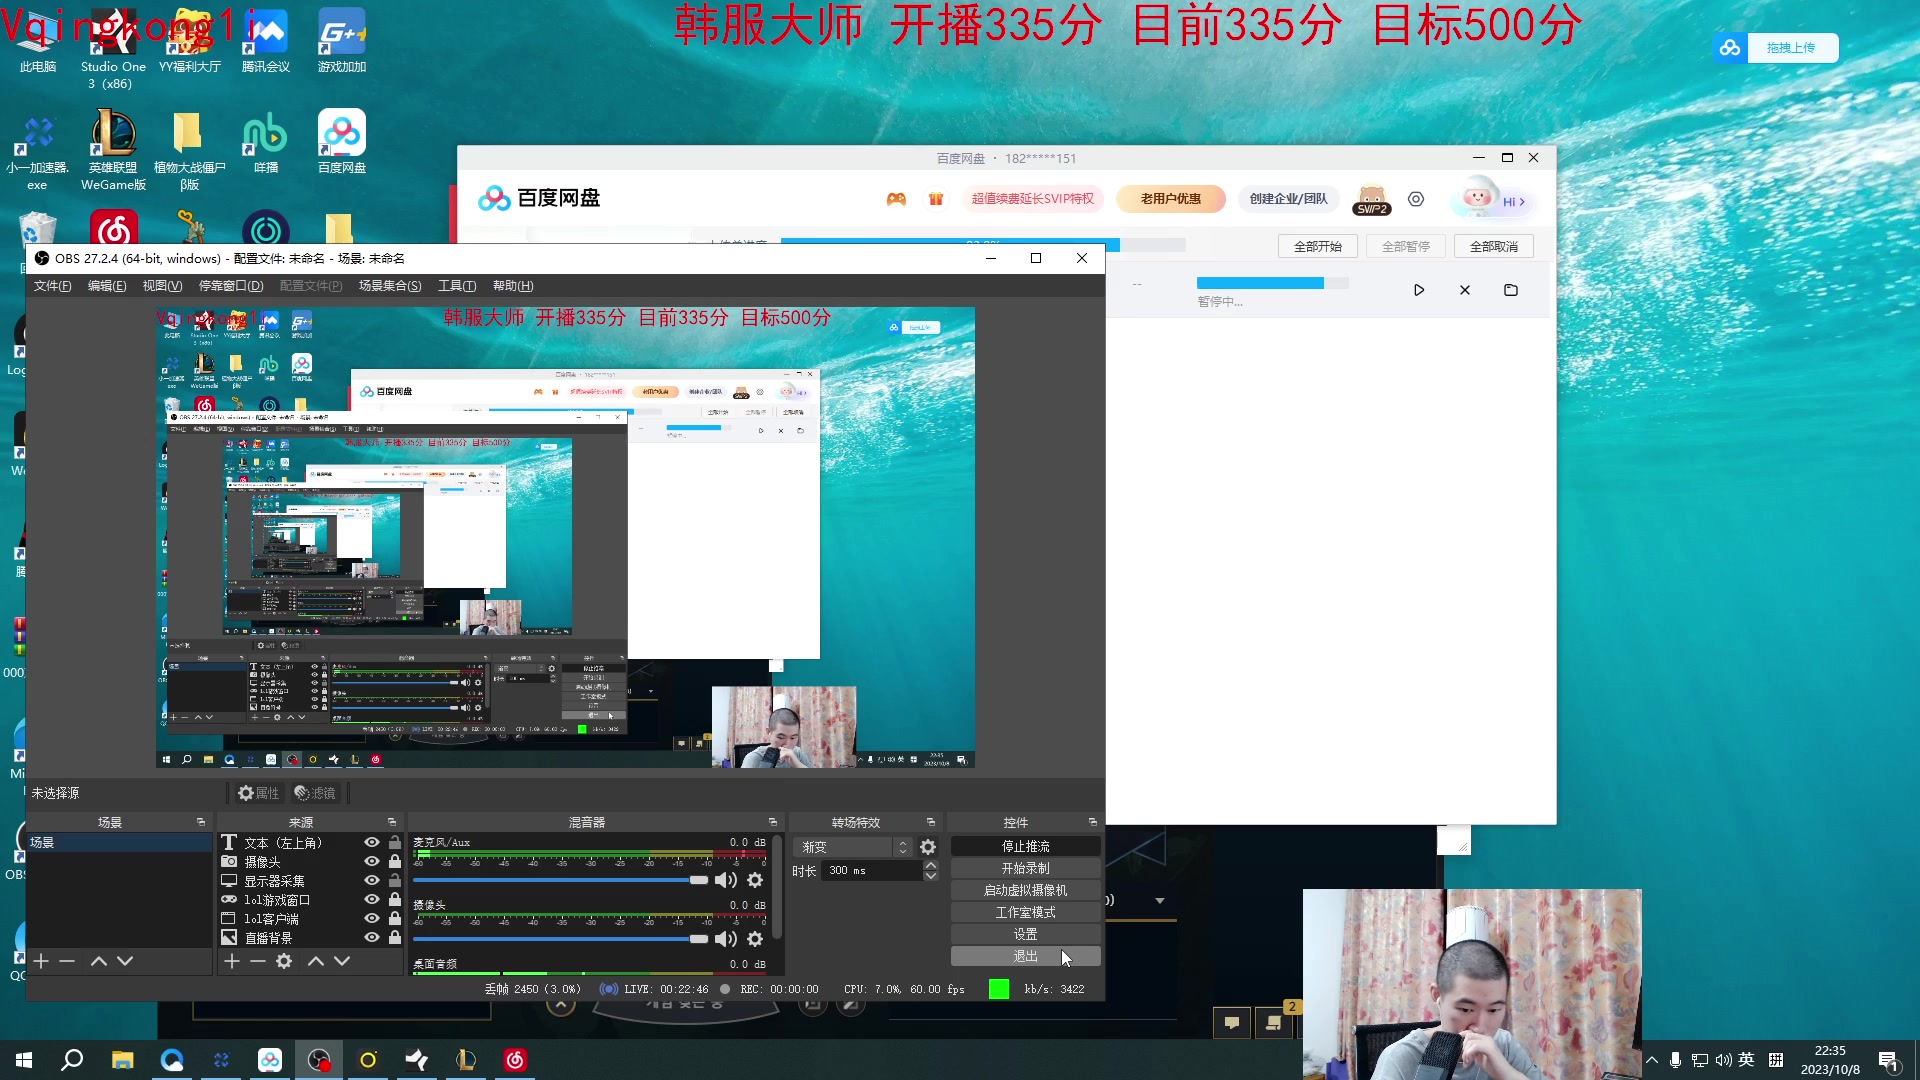Open Baidu Netdisk settings hexagon icon

point(1416,199)
